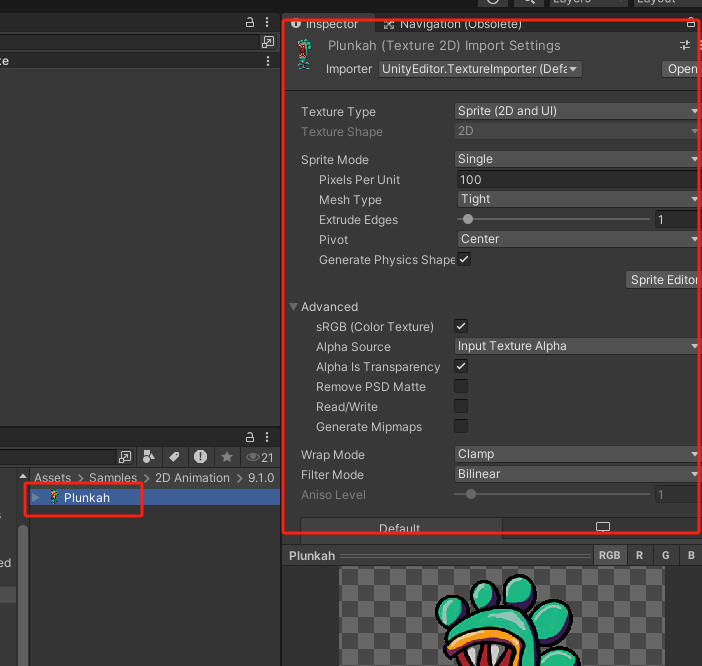
Task: Enable Generate Mipmaps
Action: pos(461,426)
